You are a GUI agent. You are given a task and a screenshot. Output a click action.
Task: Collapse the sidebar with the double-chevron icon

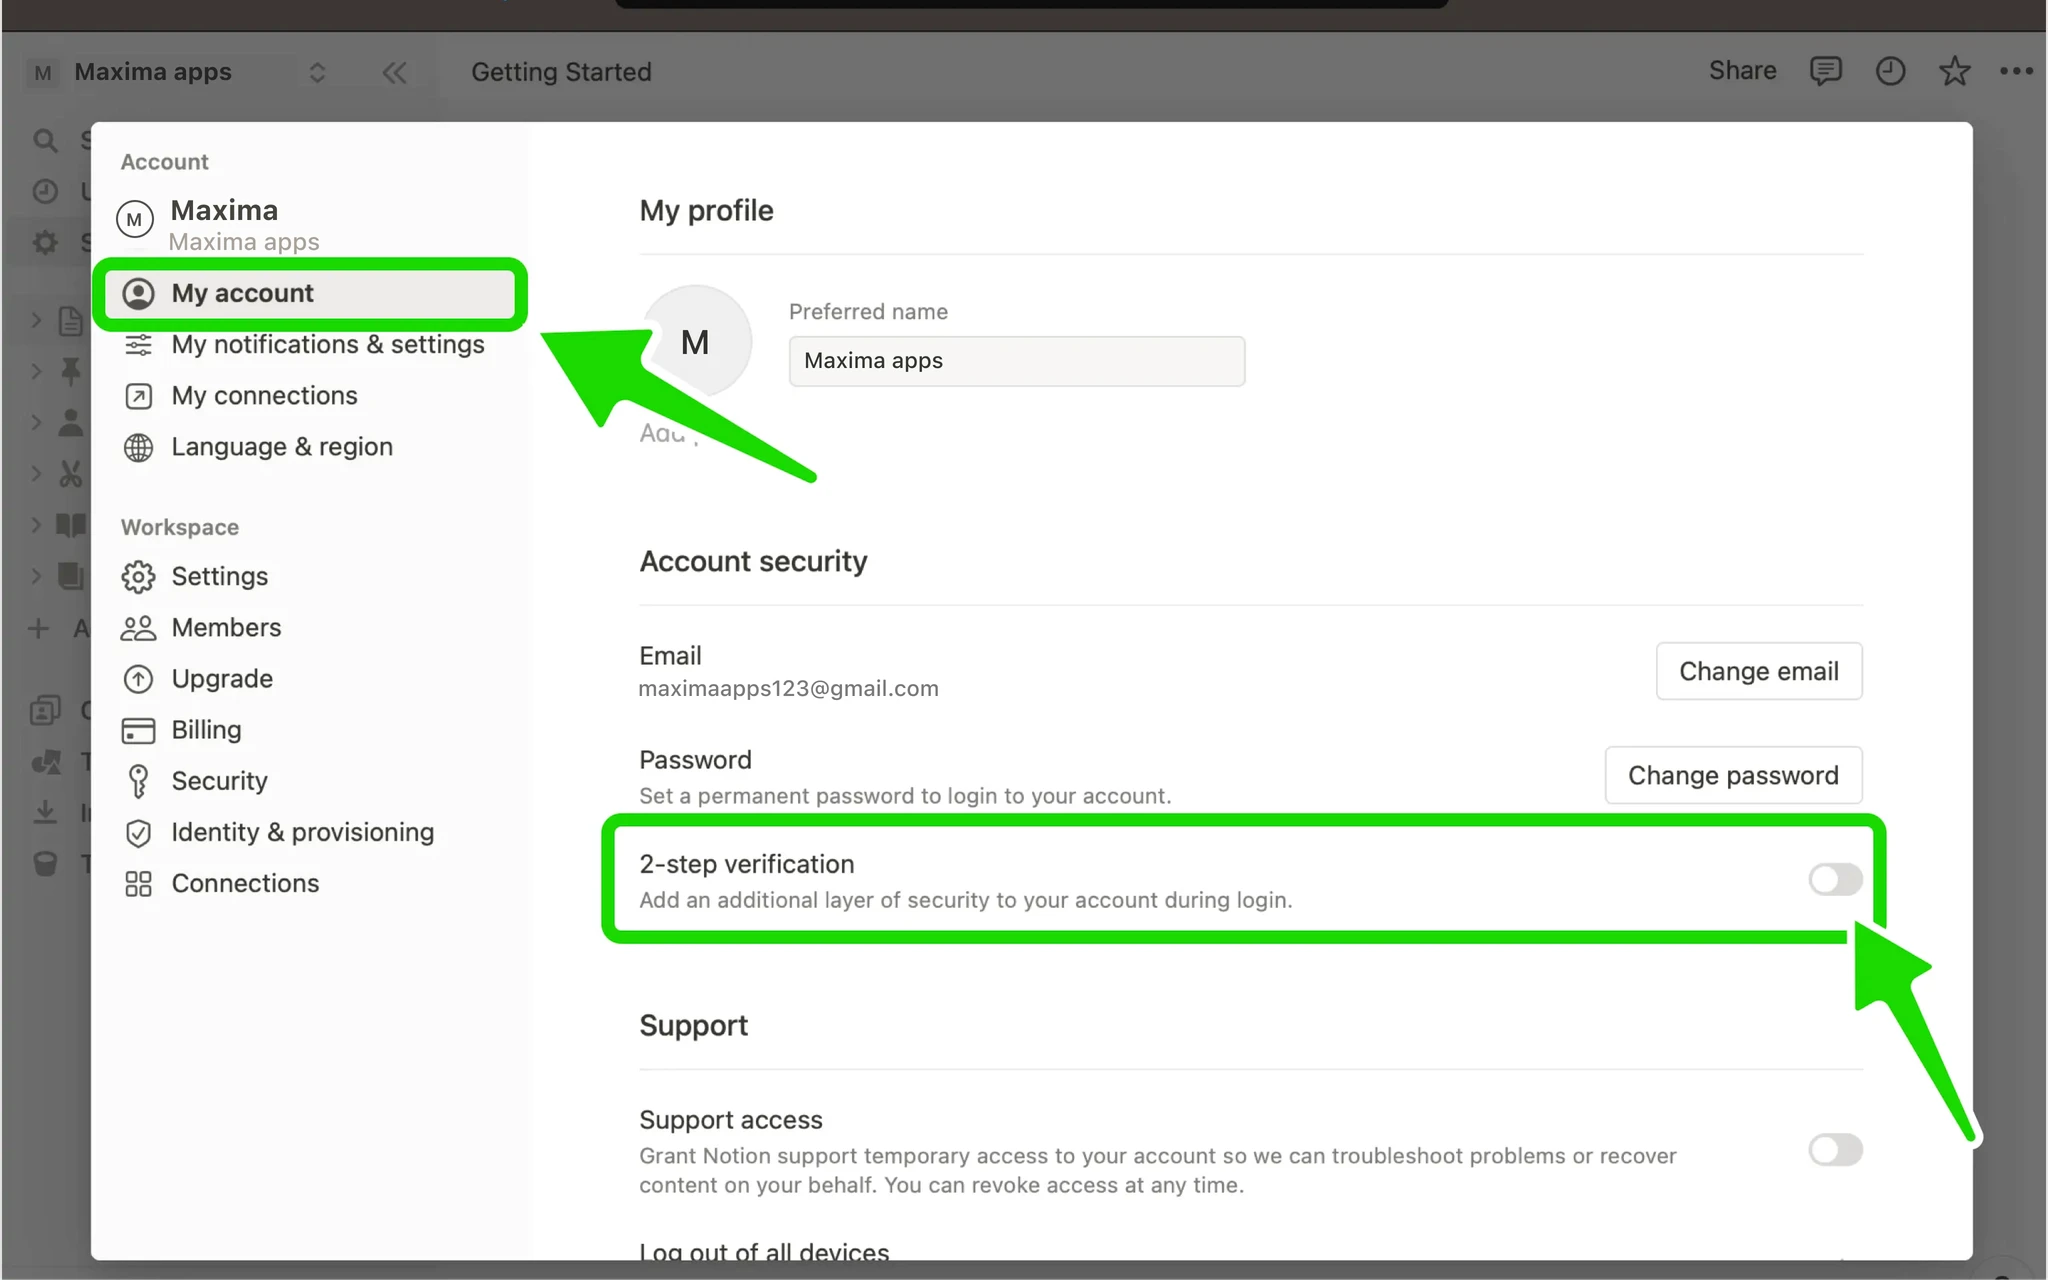pos(395,72)
